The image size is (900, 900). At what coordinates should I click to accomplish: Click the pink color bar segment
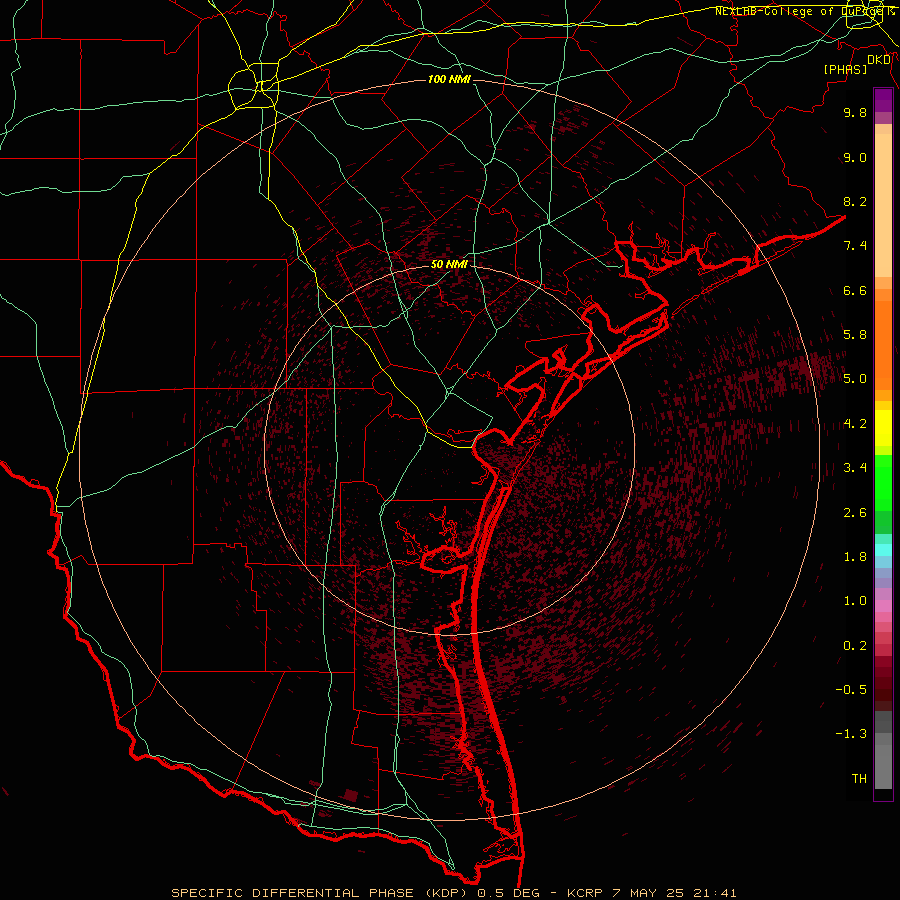tap(883, 606)
